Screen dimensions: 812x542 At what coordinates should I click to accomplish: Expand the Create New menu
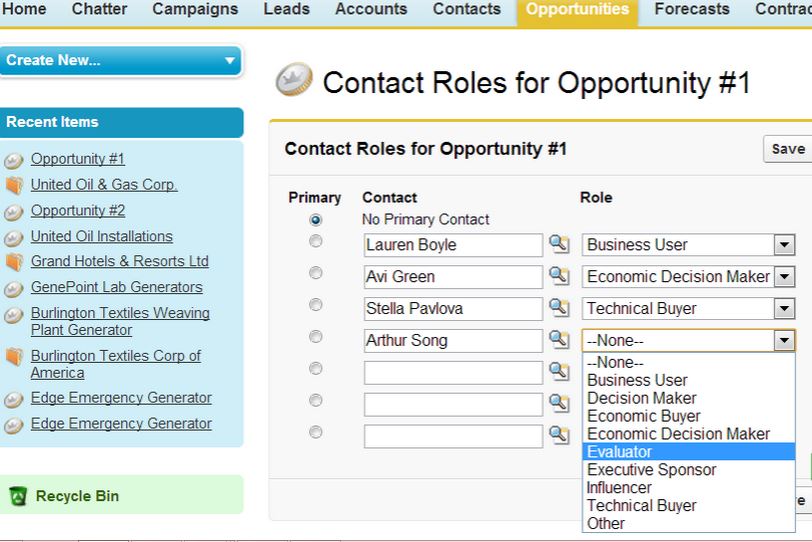(x=230, y=61)
